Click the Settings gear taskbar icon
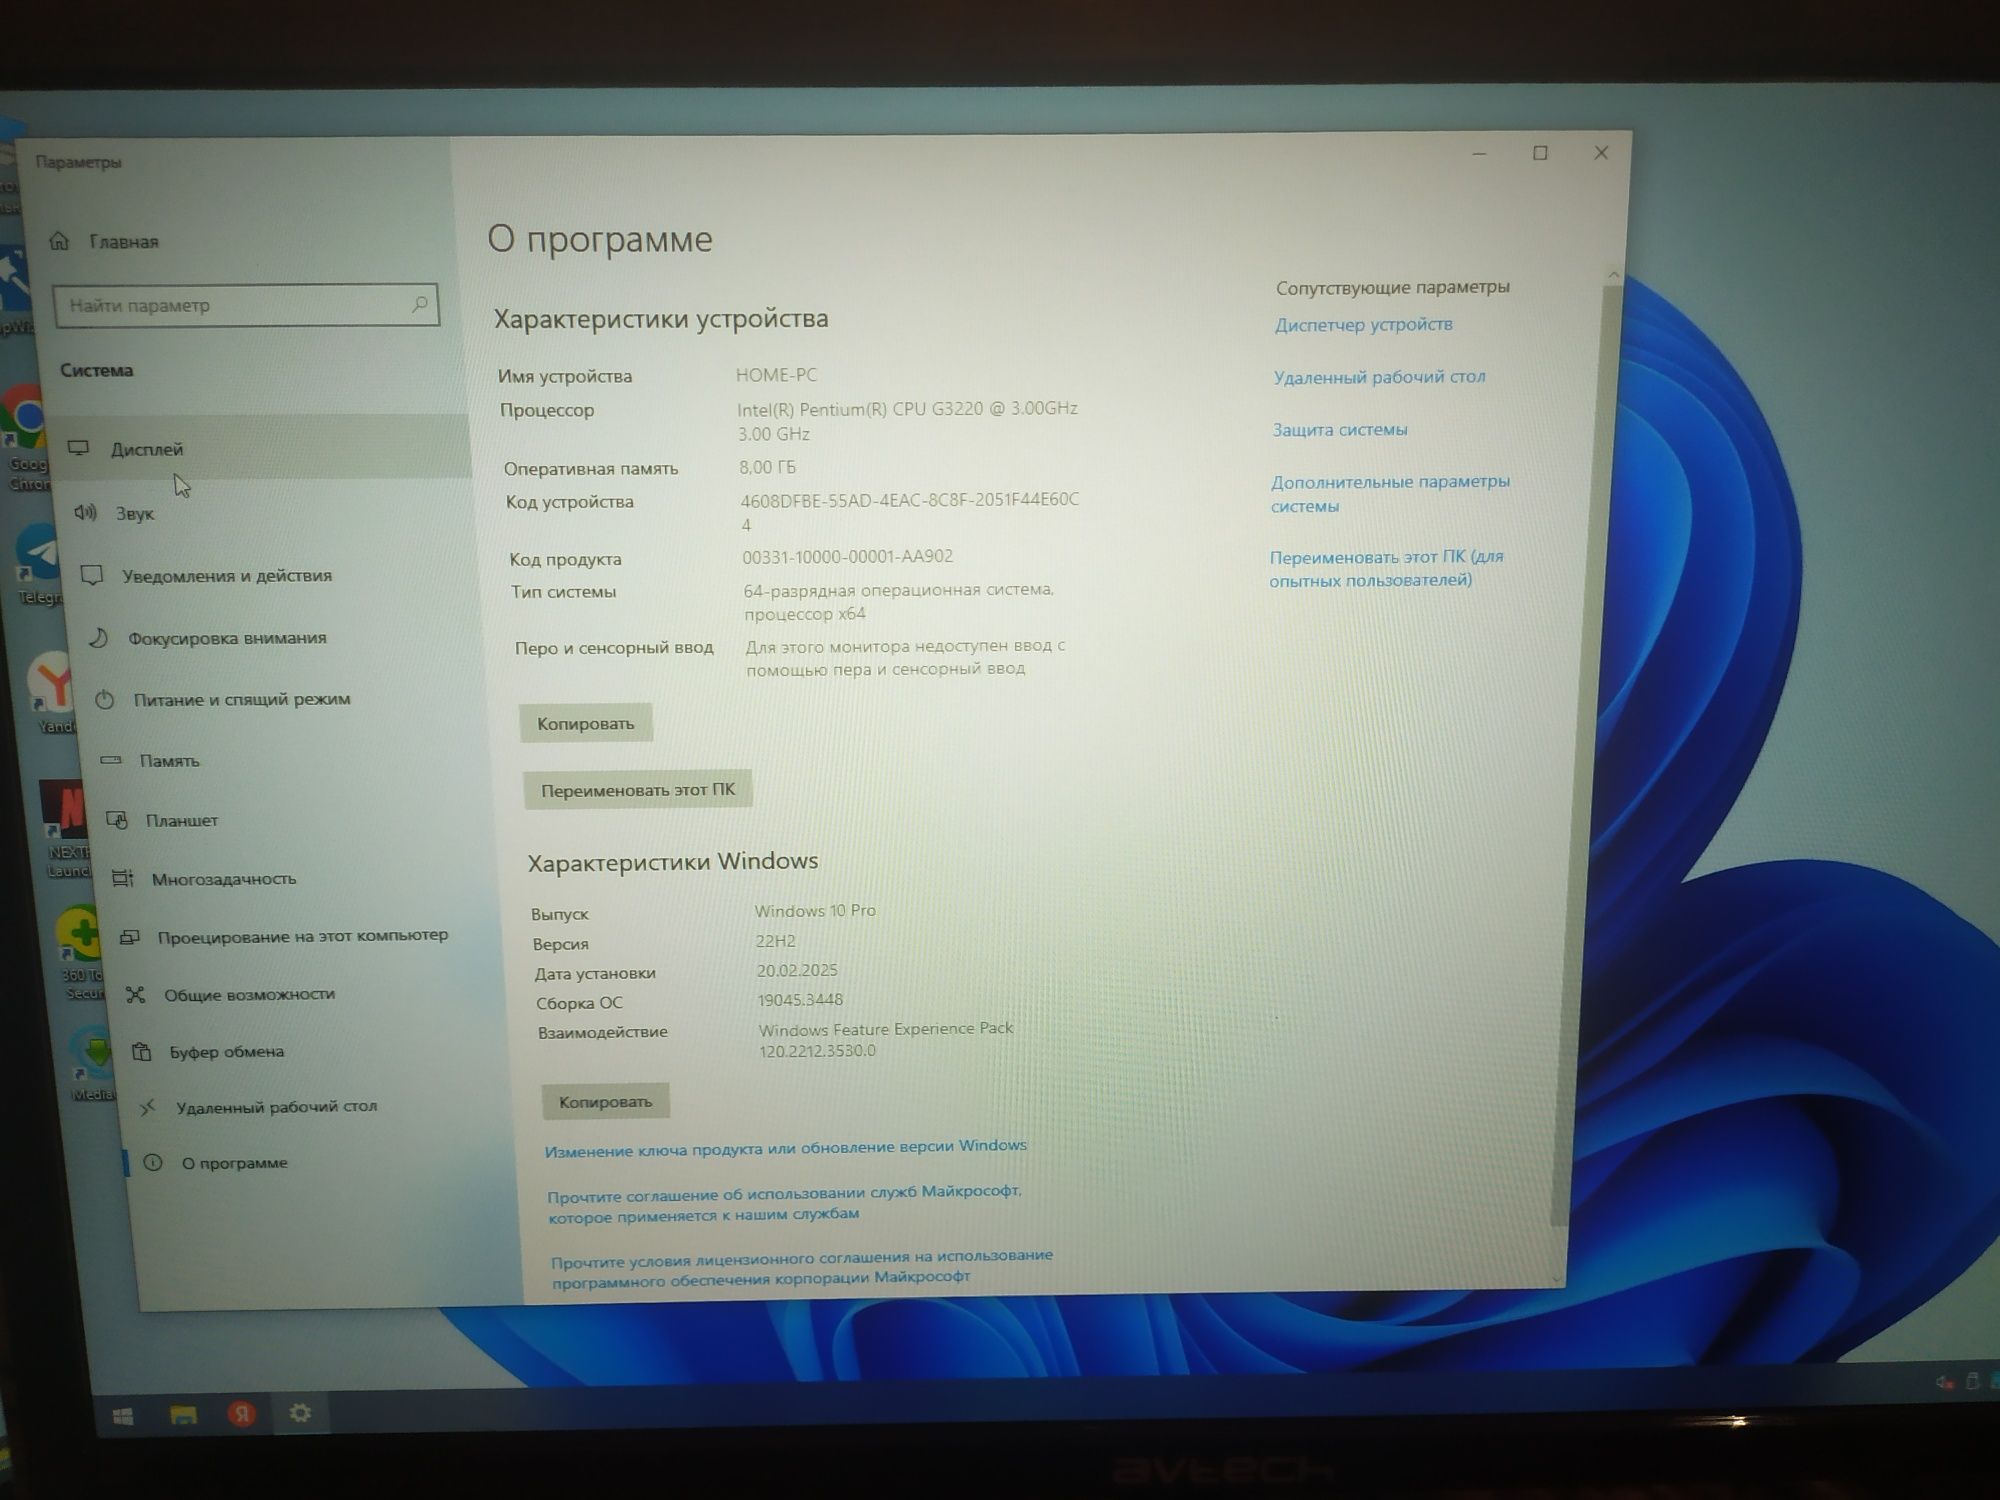Viewport: 2000px width, 1500px height. [x=300, y=1413]
